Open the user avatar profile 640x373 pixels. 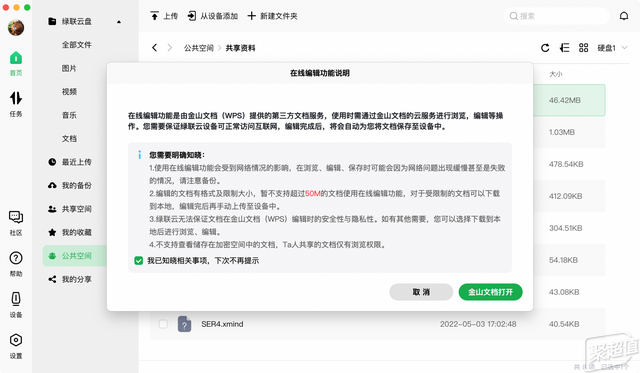(x=16, y=28)
